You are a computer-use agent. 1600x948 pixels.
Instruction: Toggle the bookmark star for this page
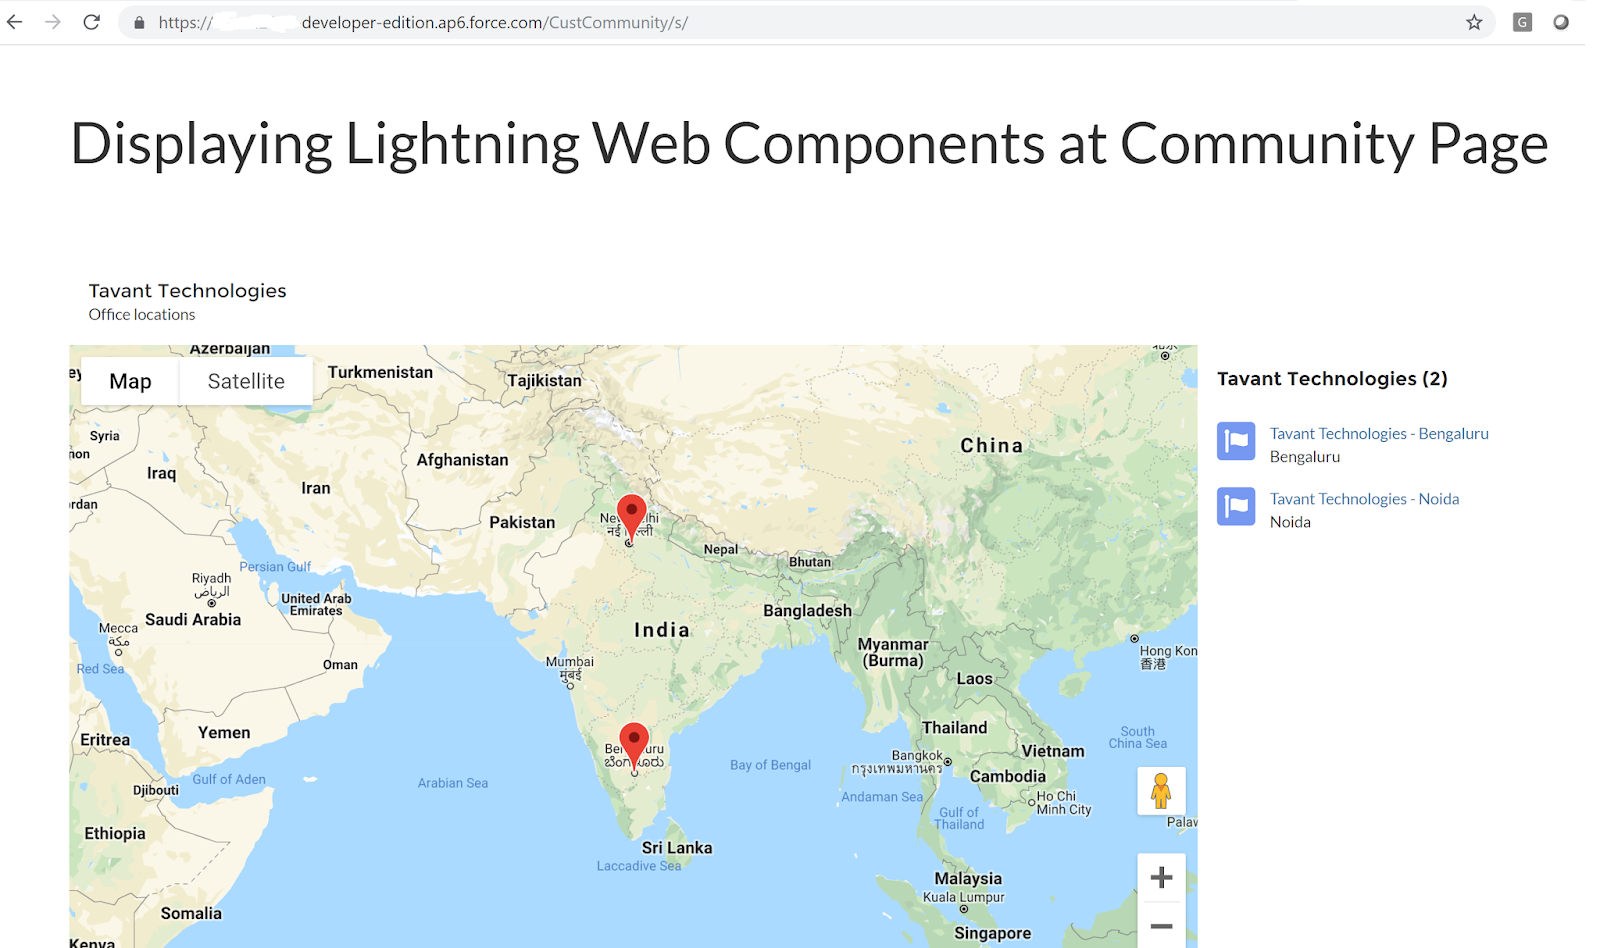pos(1474,21)
